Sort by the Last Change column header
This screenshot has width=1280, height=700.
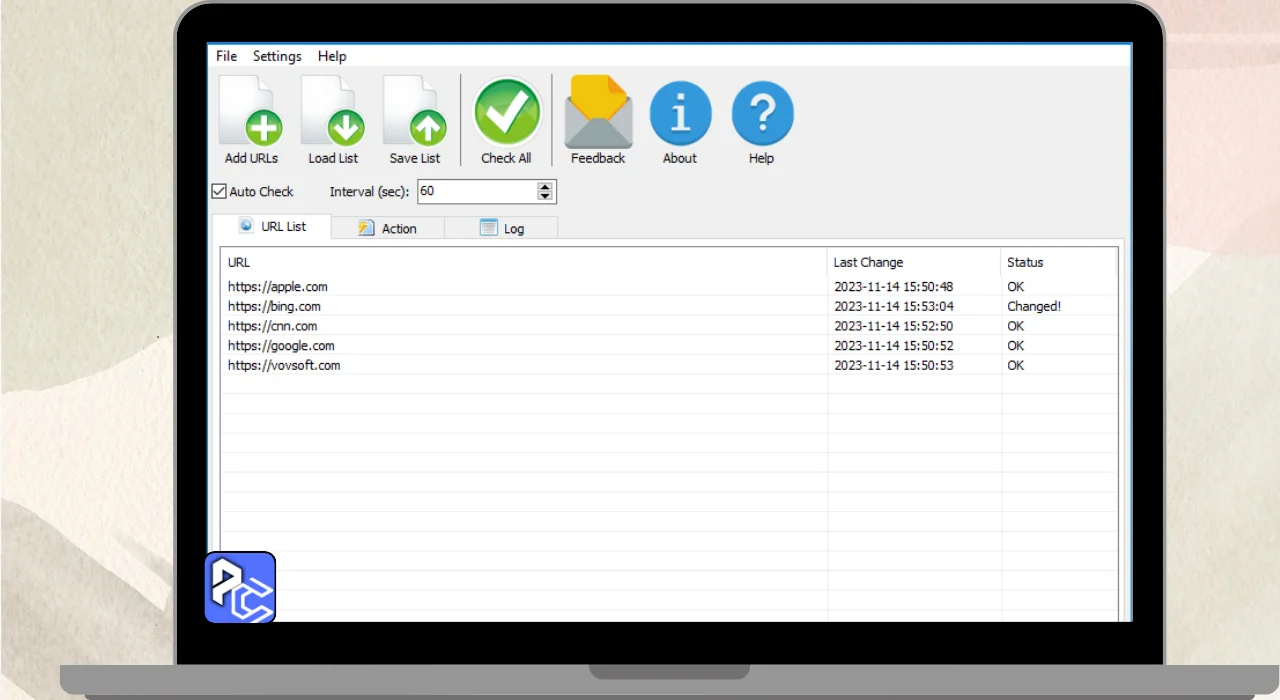pos(868,262)
